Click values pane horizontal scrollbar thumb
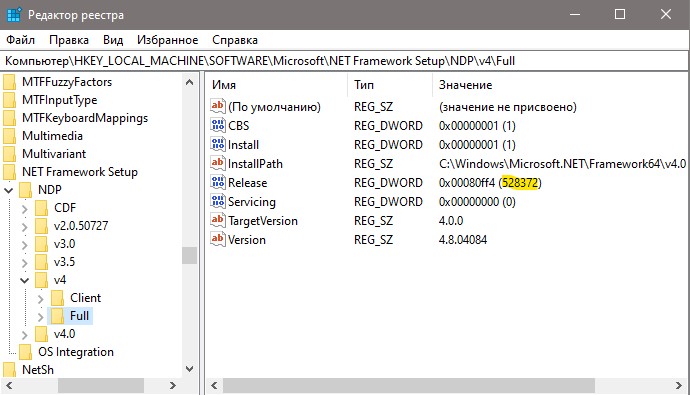 tap(409, 386)
